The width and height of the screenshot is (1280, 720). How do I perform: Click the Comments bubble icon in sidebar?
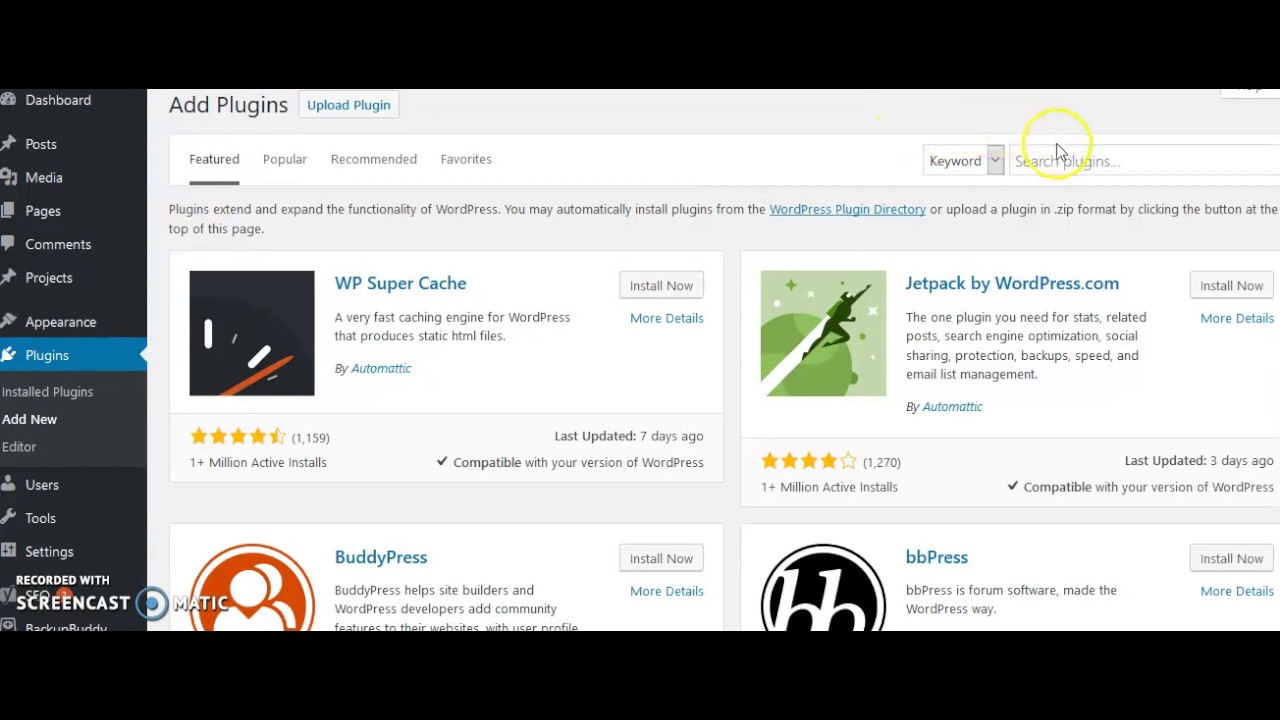8,244
